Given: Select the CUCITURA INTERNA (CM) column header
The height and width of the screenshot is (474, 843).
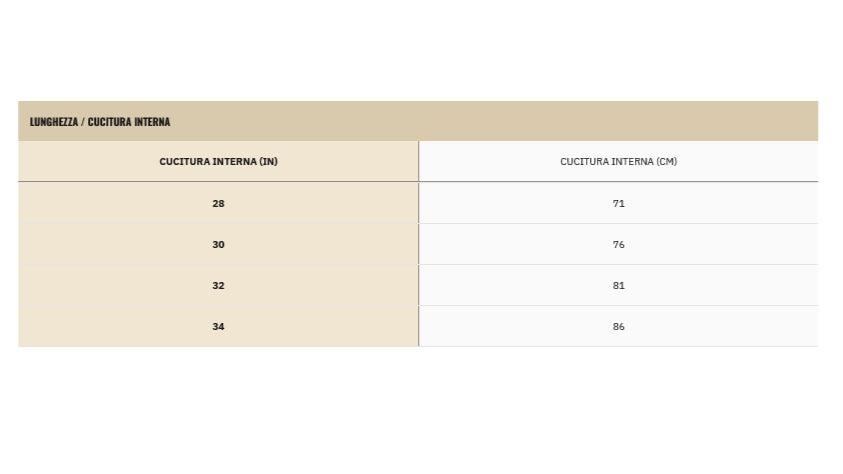Looking at the screenshot, I should 618,162.
